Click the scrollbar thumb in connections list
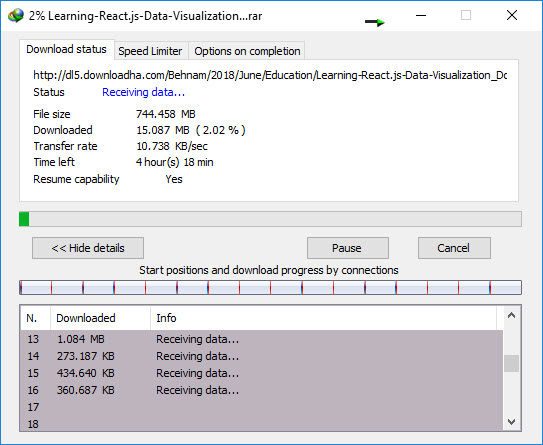The width and height of the screenshot is (543, 445). tap(511, 363)
